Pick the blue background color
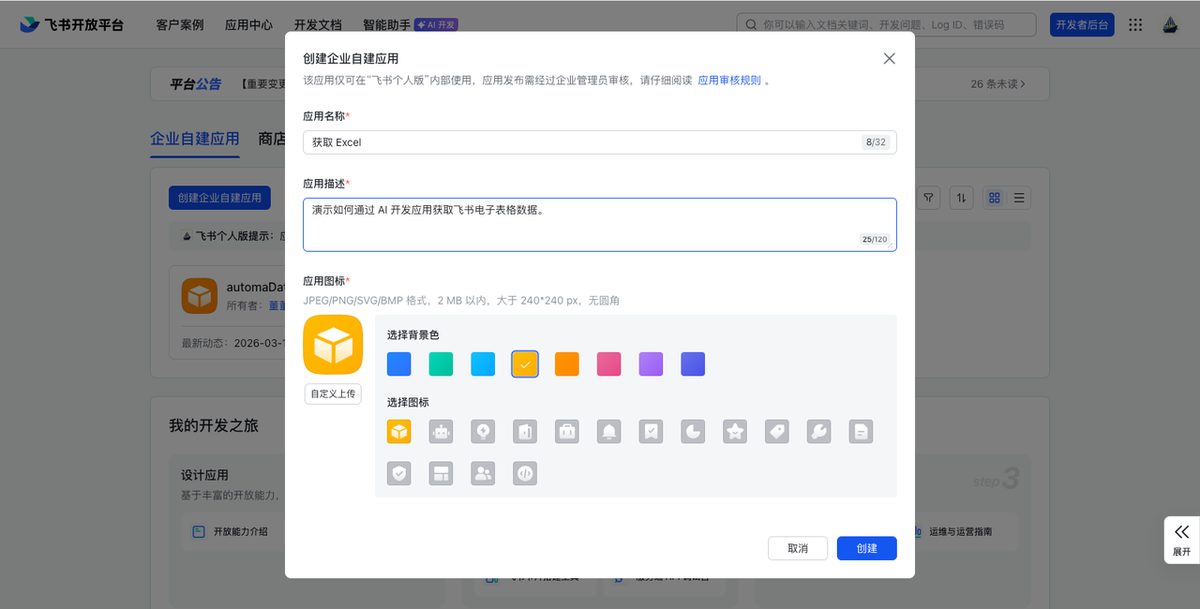1200x609 pixels. tap(399, 364)
